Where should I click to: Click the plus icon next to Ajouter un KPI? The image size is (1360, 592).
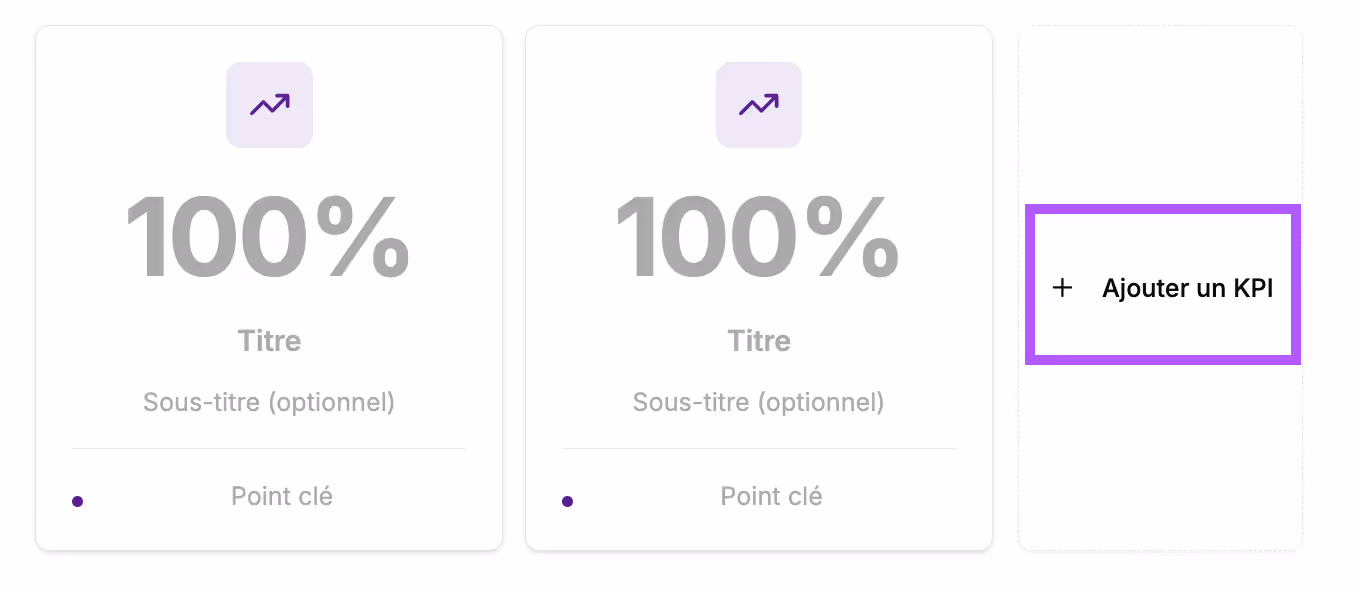click(x=1061, y=288)
